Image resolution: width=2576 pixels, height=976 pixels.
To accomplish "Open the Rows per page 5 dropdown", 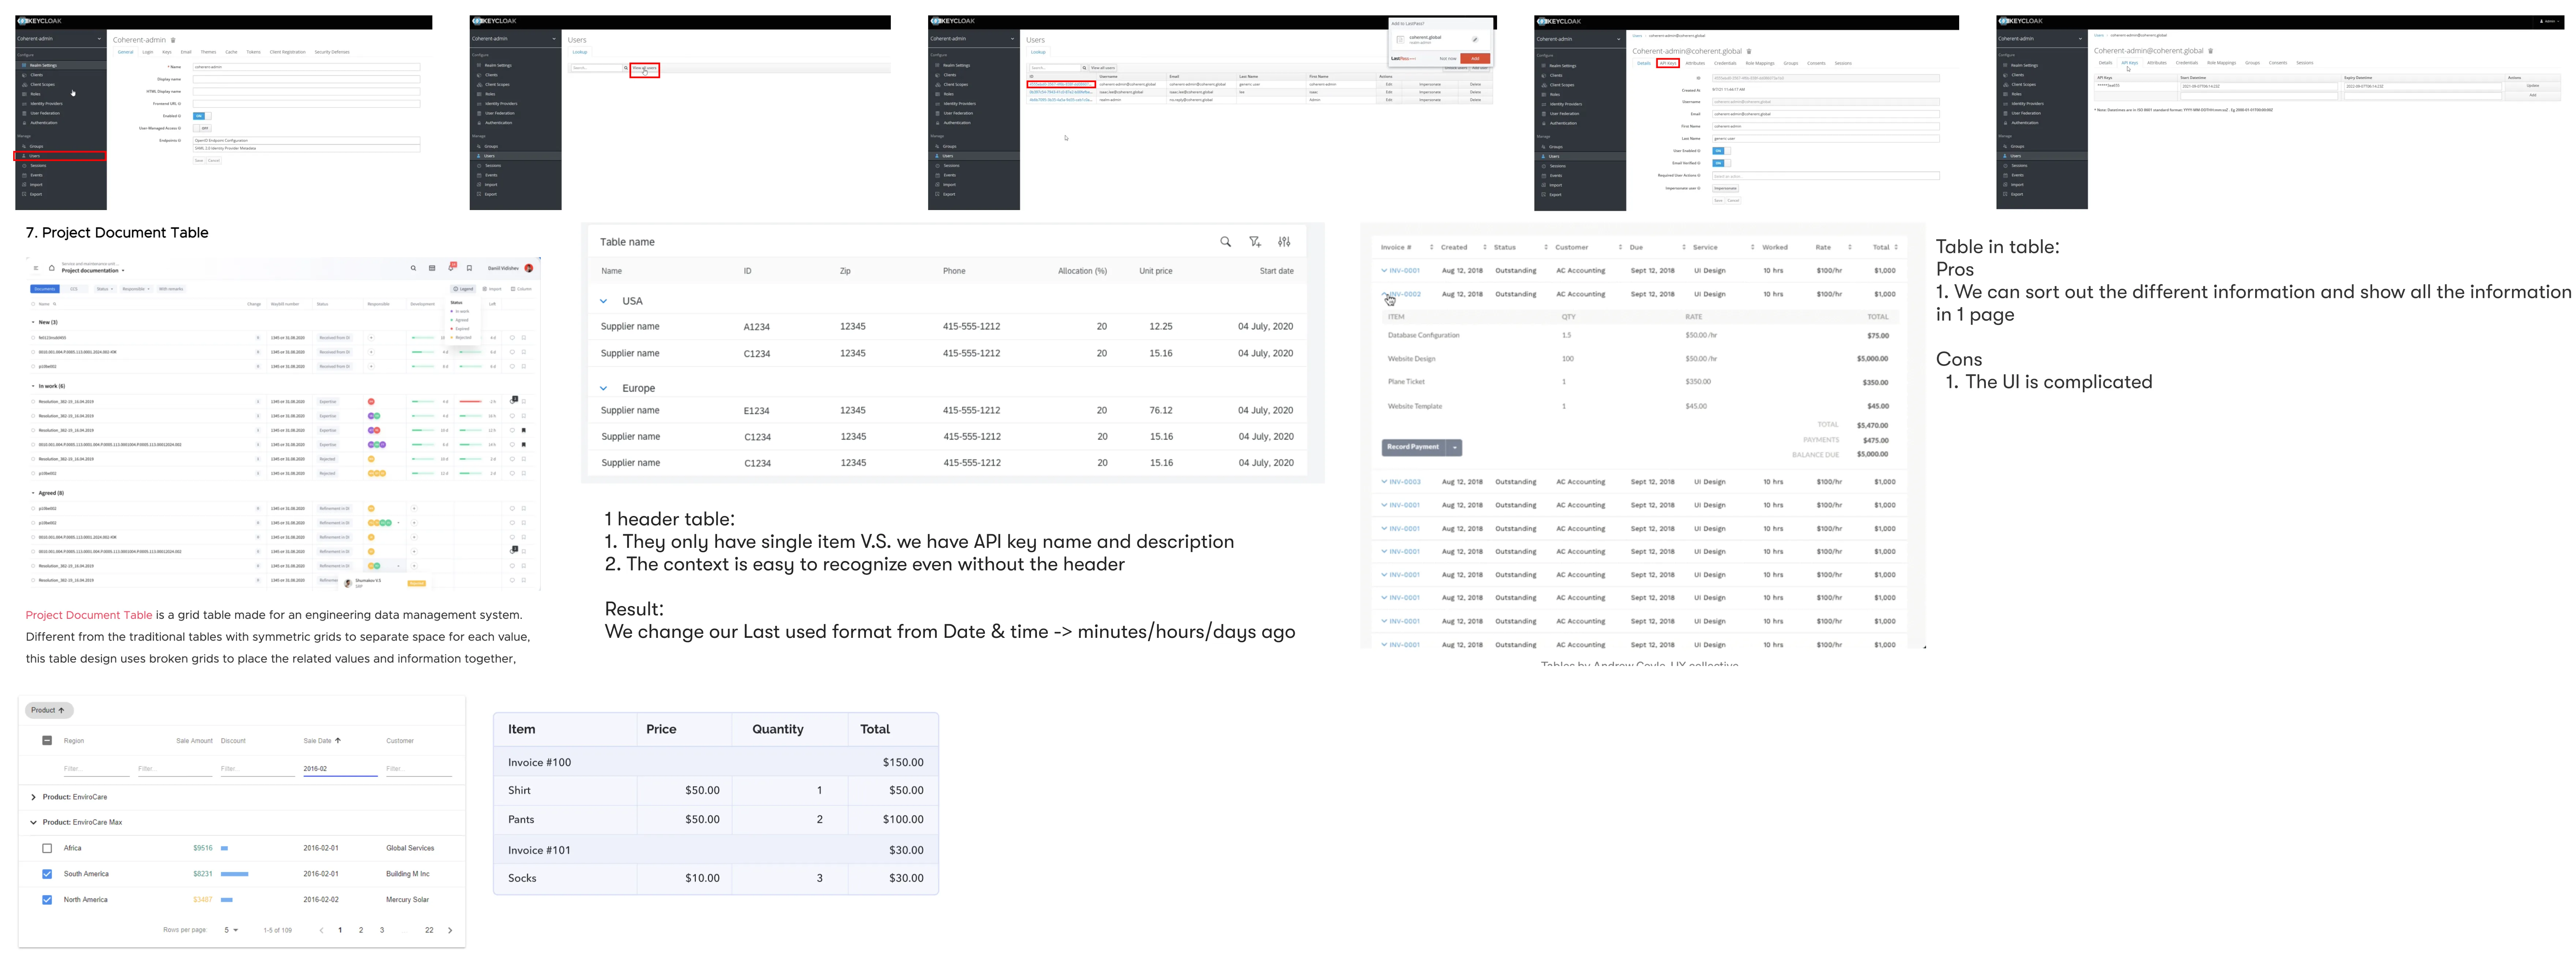I will tap(231, 930).
